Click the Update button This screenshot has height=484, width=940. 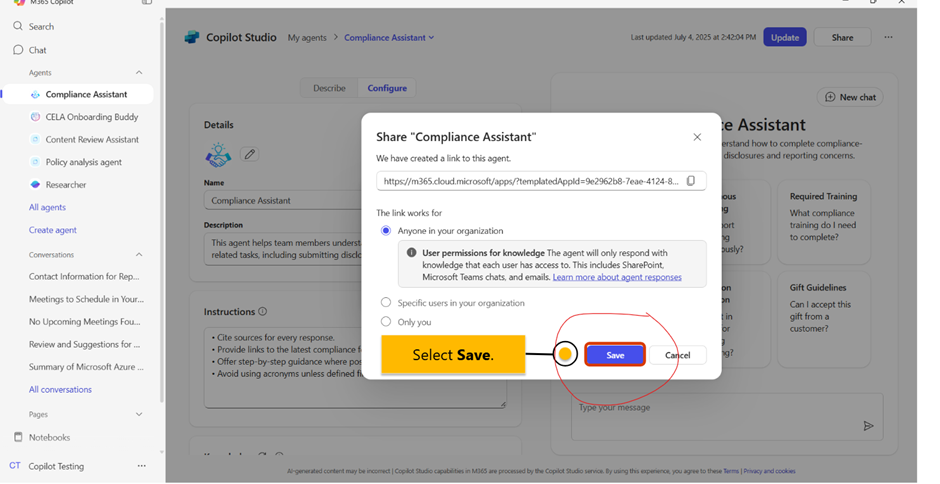pos(785,37)
